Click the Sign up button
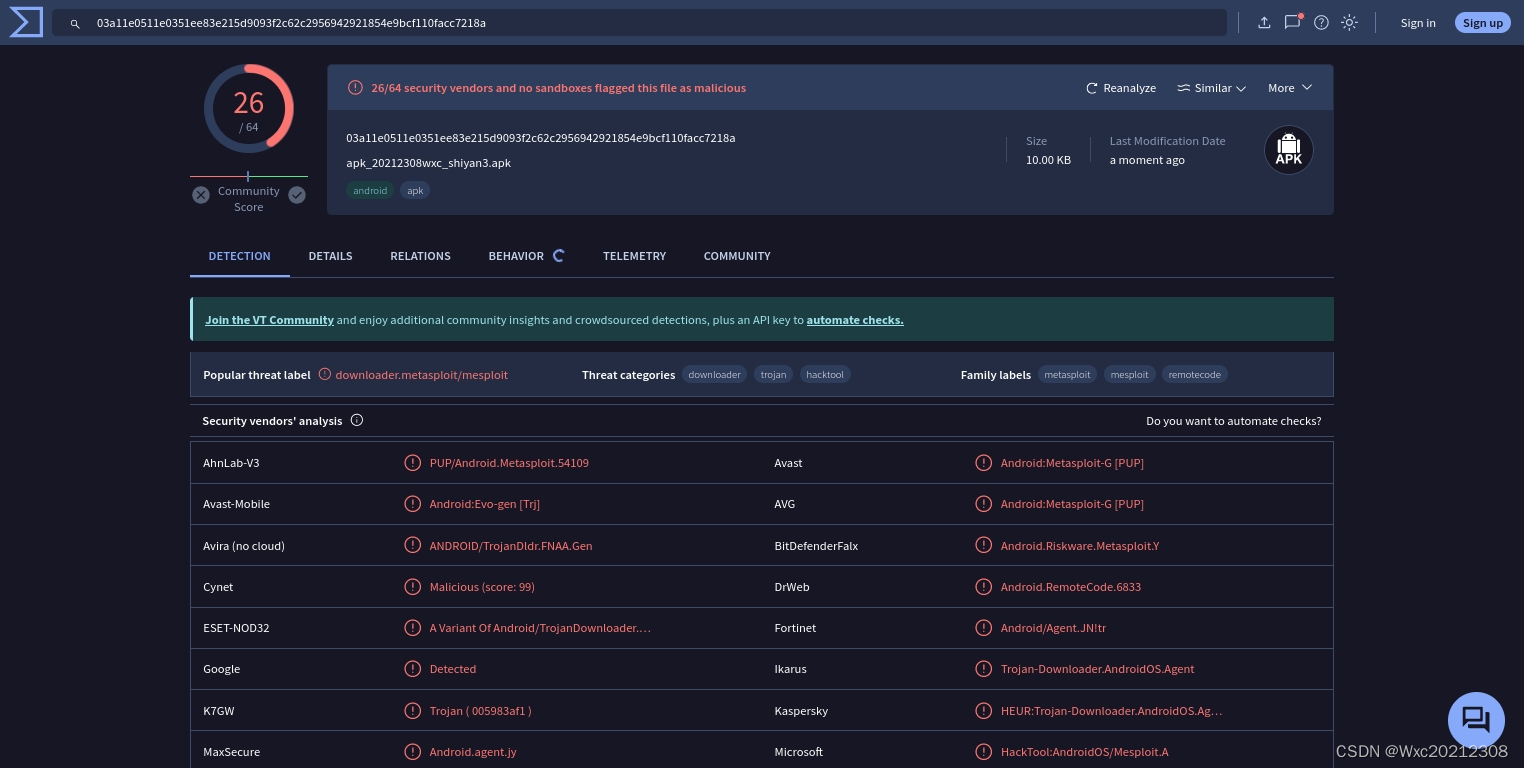1524x768 pixels. click(1483, 23)
